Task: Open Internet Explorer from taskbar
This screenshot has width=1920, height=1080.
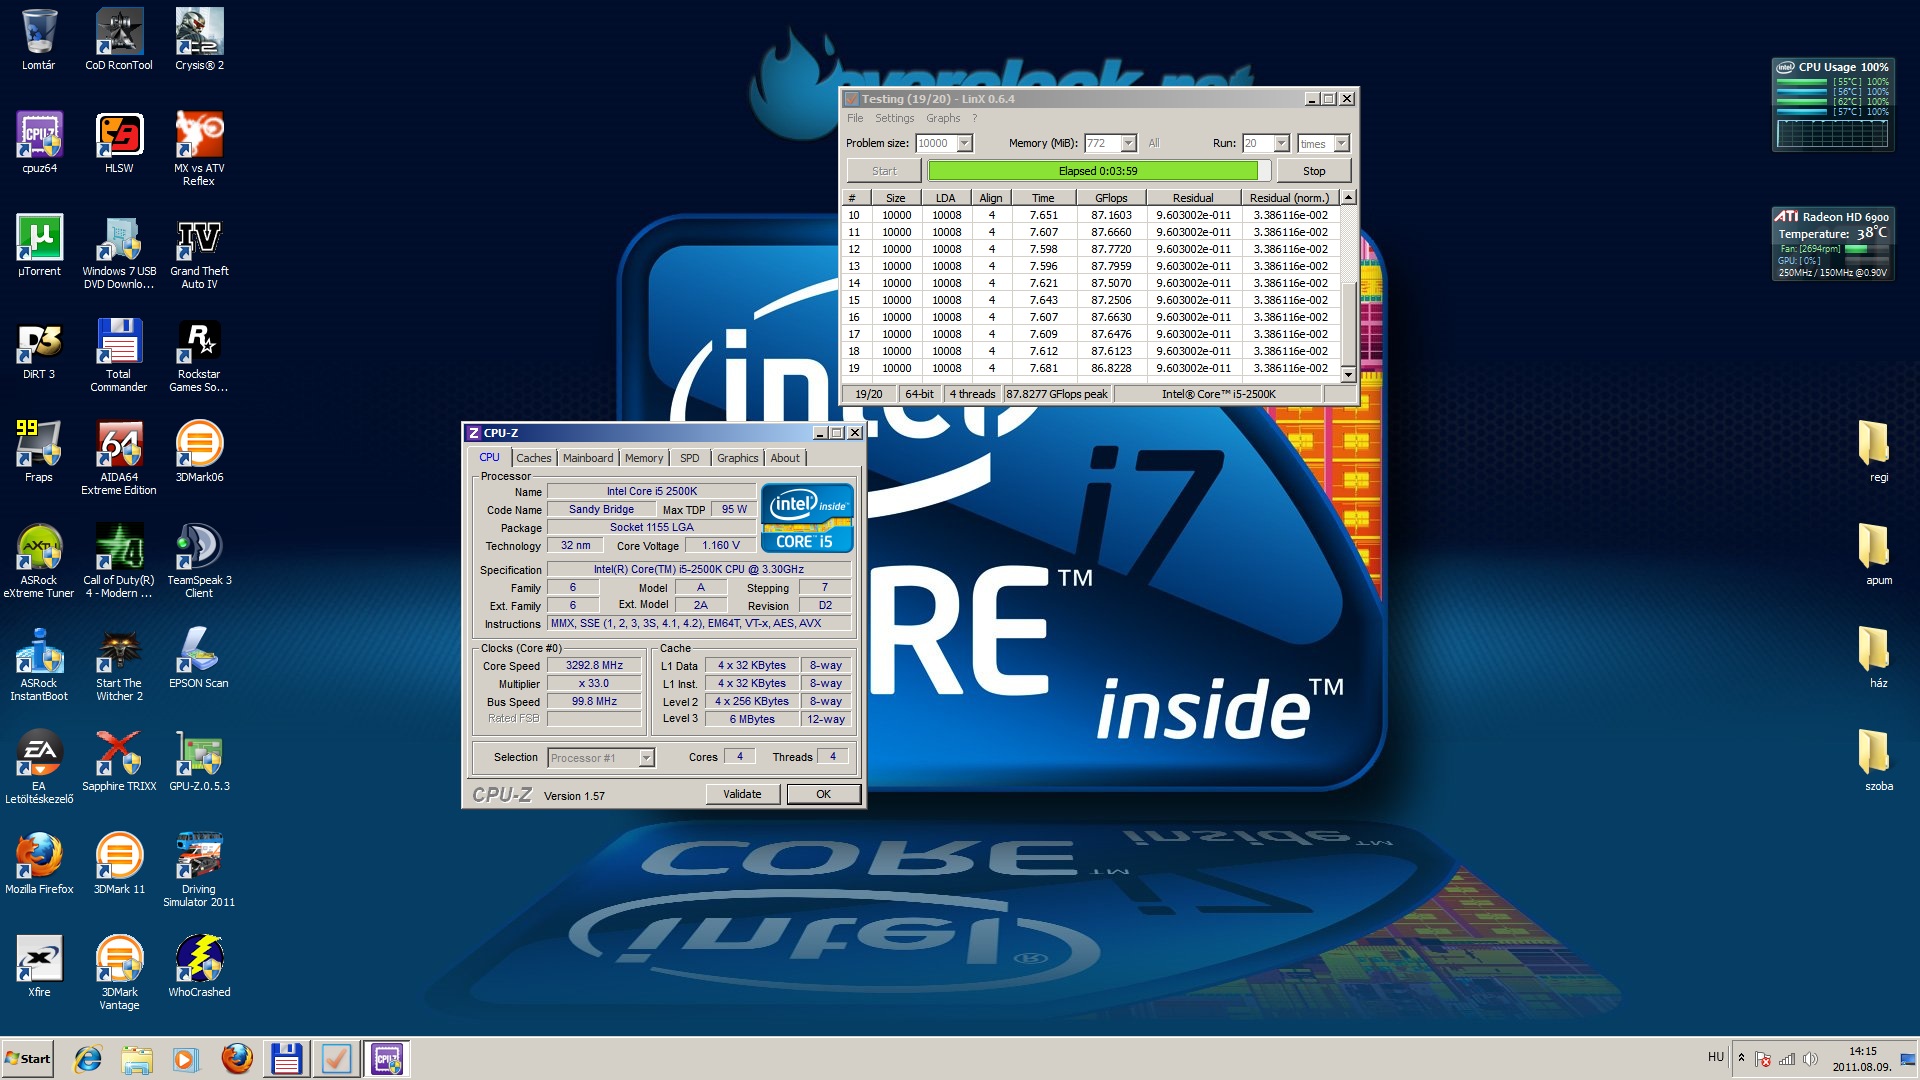Action: [88, 1059]
